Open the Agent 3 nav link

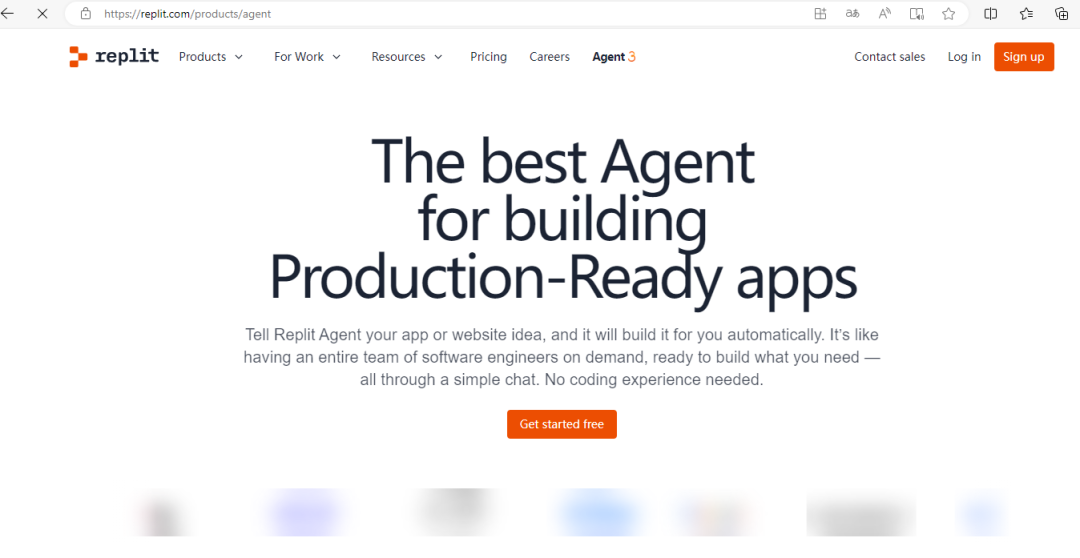(613, 57)
